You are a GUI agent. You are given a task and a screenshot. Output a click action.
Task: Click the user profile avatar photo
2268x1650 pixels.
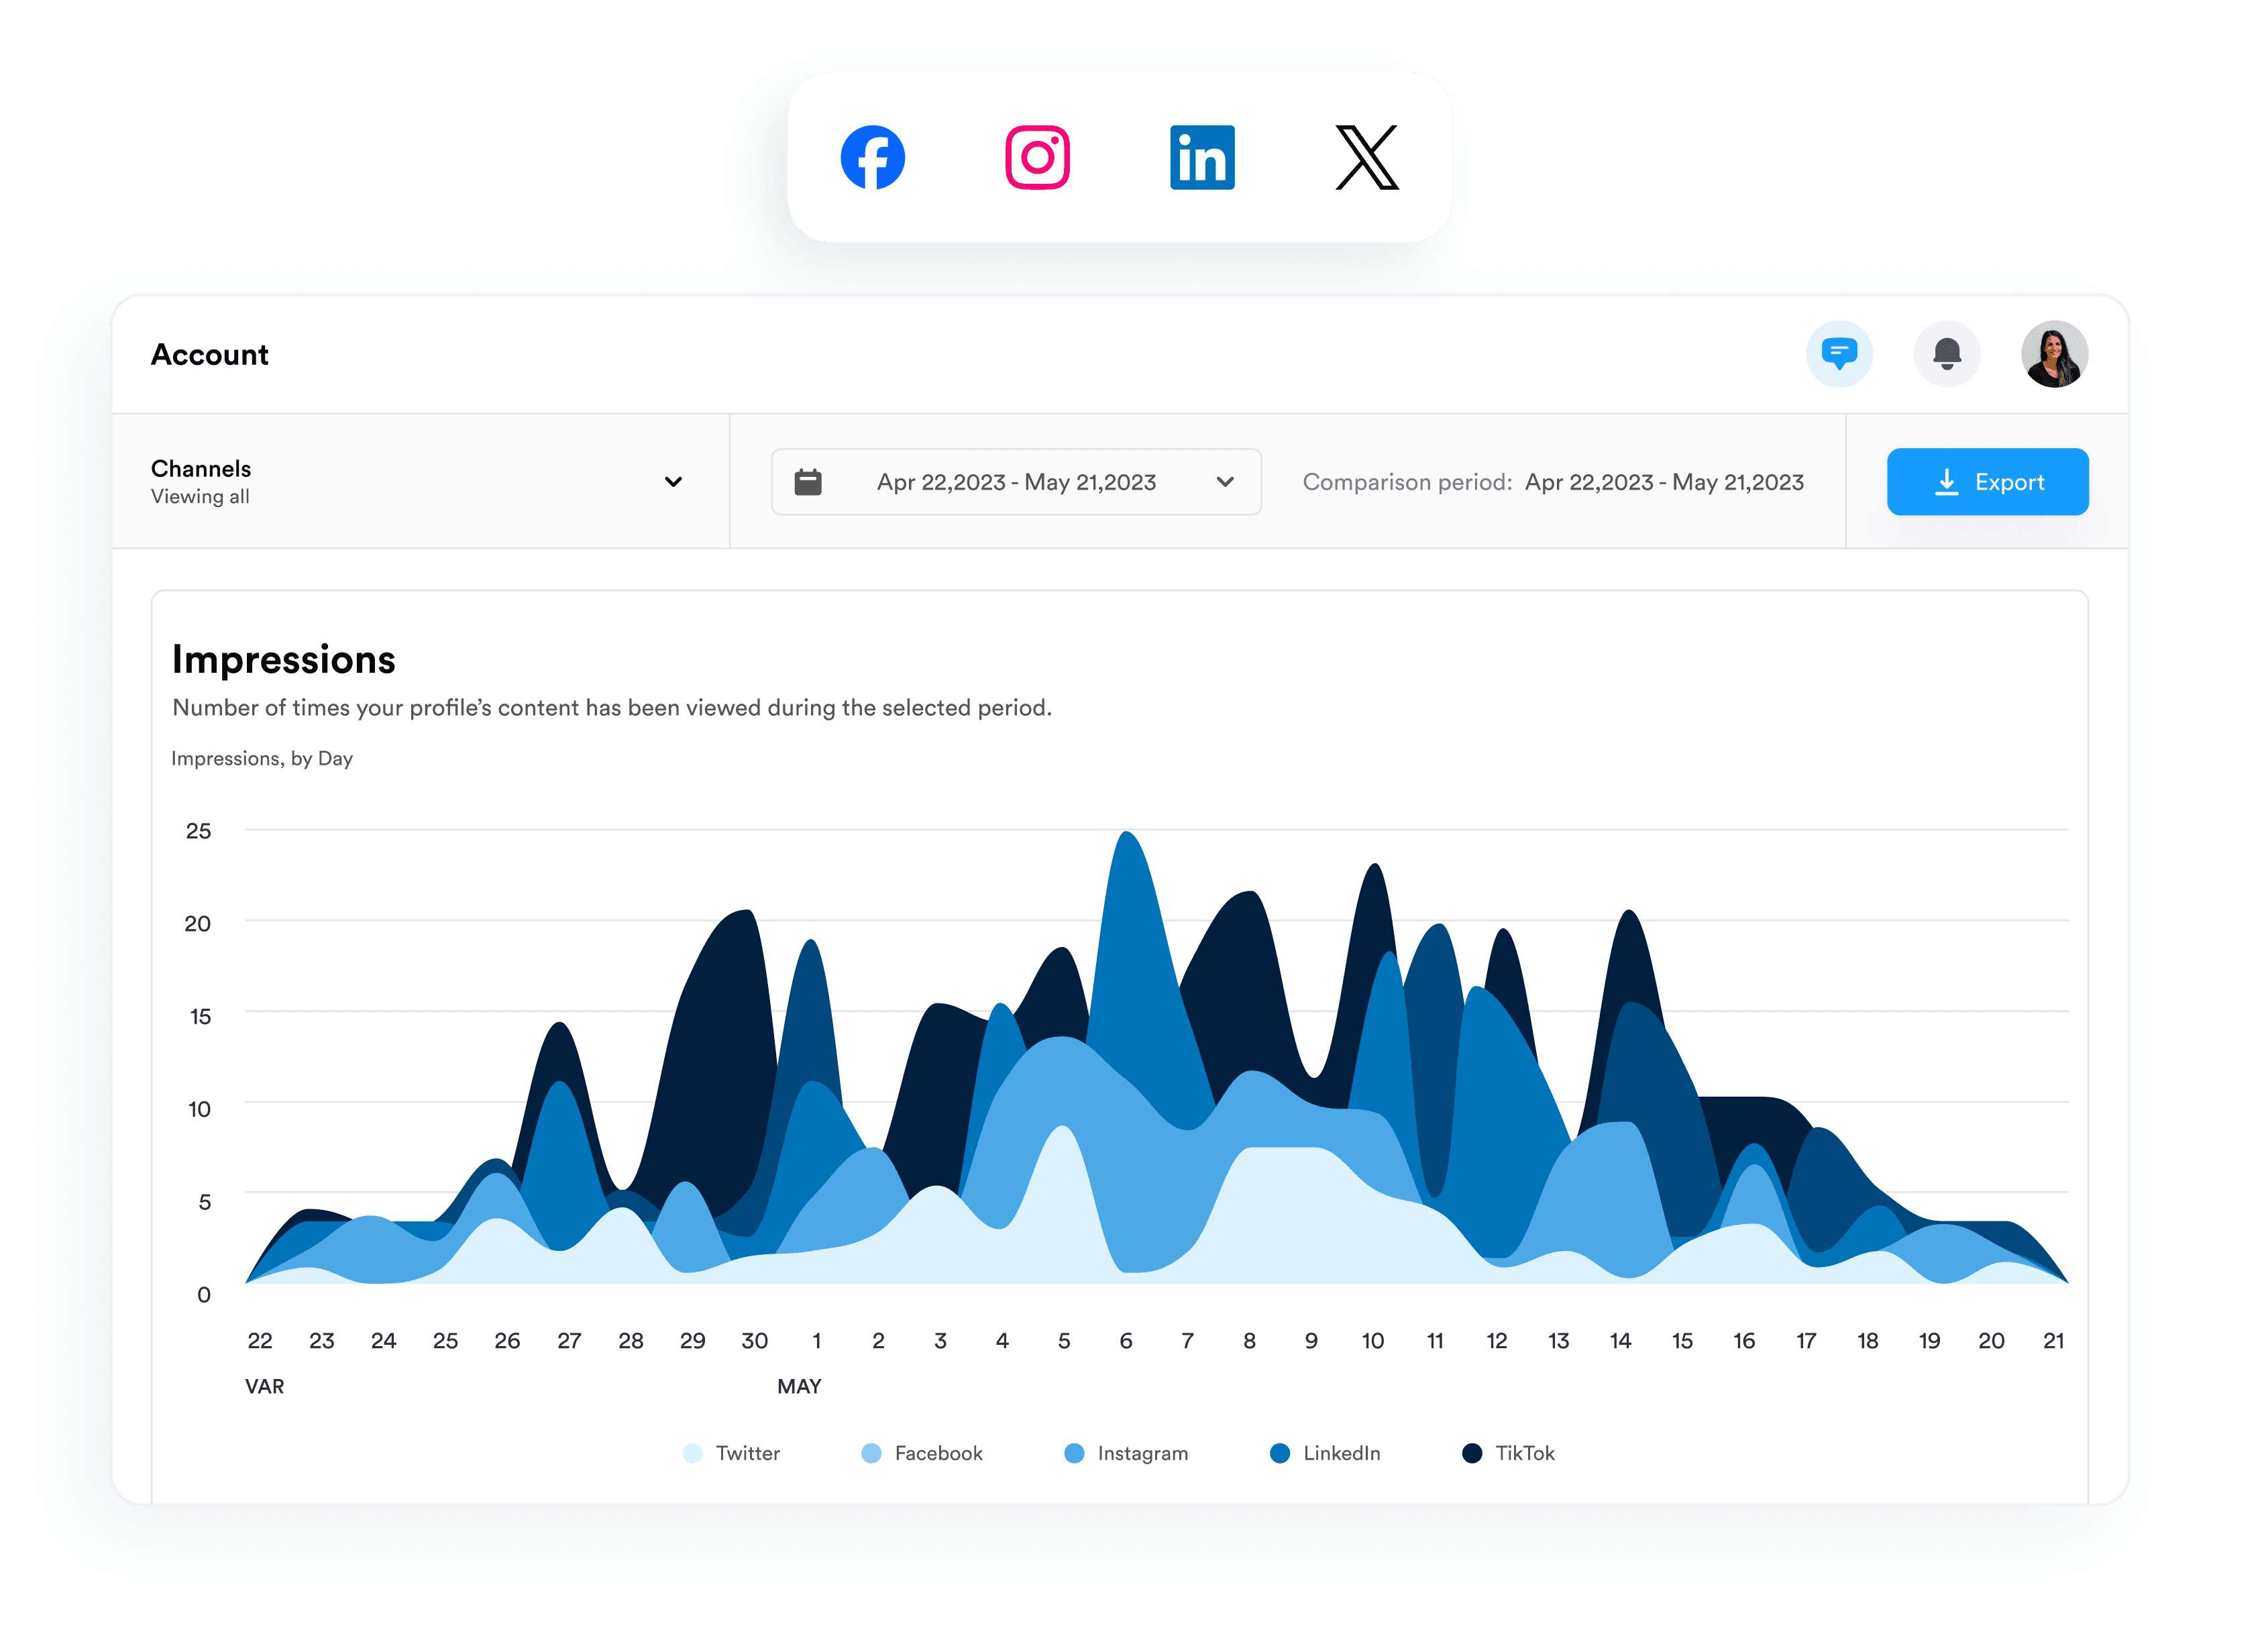pyautogui.click(x=2055, y=354)
